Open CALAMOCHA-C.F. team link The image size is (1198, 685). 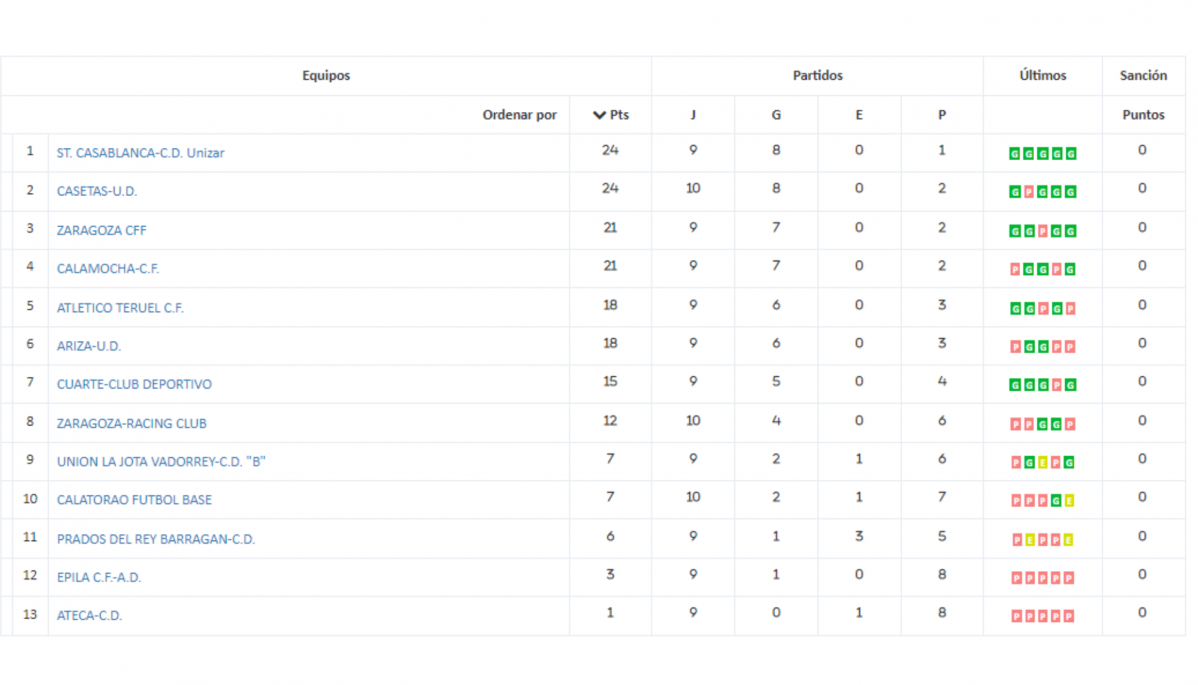pos(108,268)
